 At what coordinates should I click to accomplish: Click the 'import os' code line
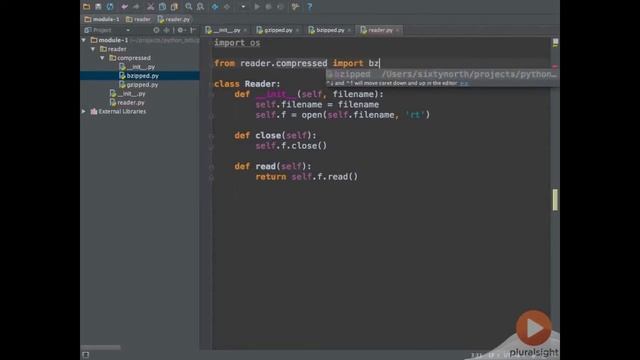click(237, 43)
